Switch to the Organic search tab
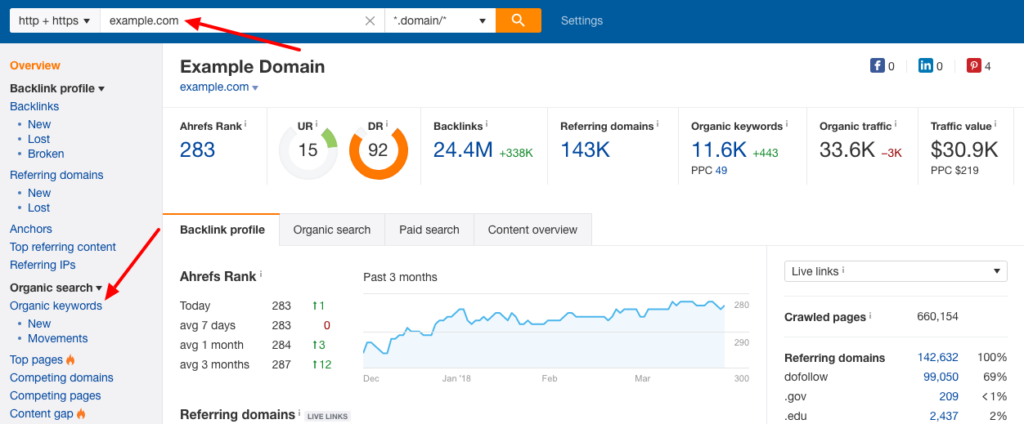1024x424 pixels. coord(332,229)
